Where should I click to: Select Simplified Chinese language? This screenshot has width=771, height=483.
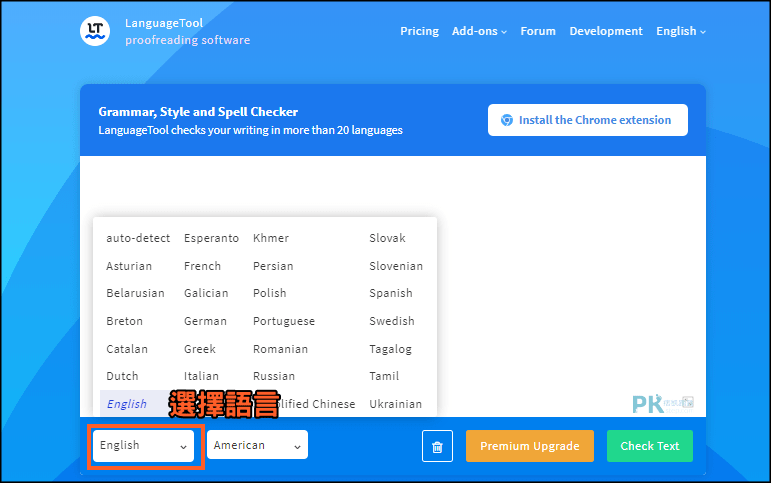pyautogui.click(x=317, y=404)
